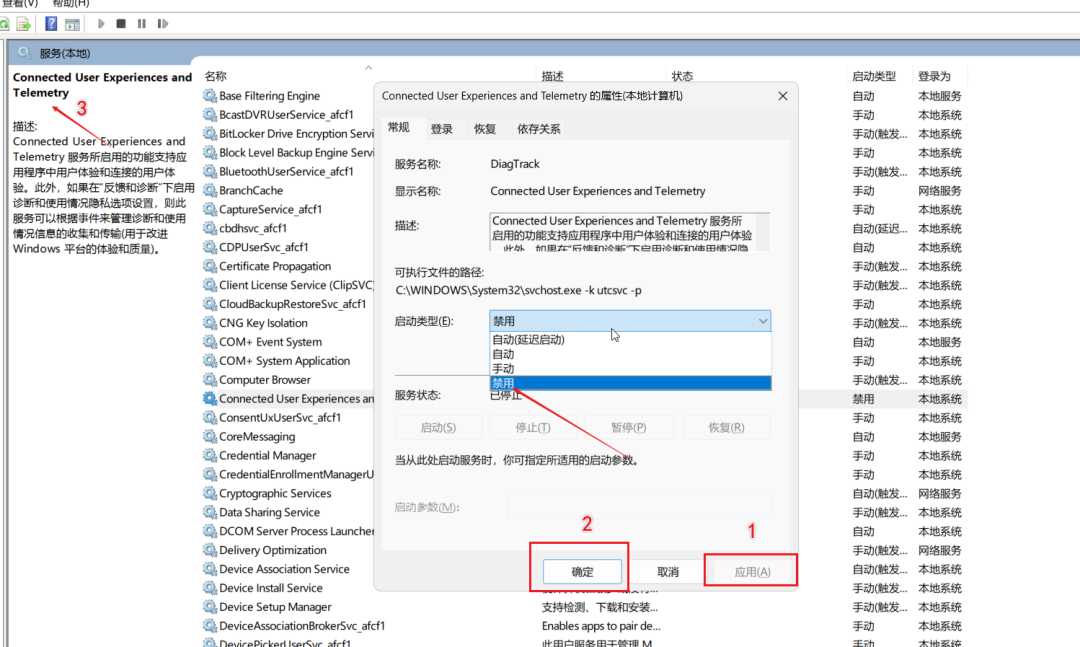
Task: Click the 取消 button
Action: [x=668, y=572]
